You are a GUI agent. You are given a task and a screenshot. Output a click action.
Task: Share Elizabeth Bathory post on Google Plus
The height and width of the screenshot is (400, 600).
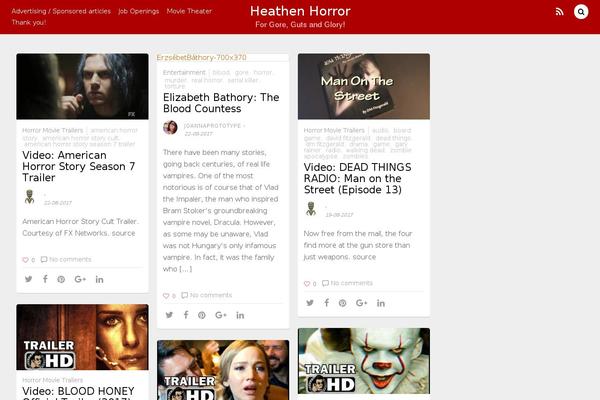[221, 315]
